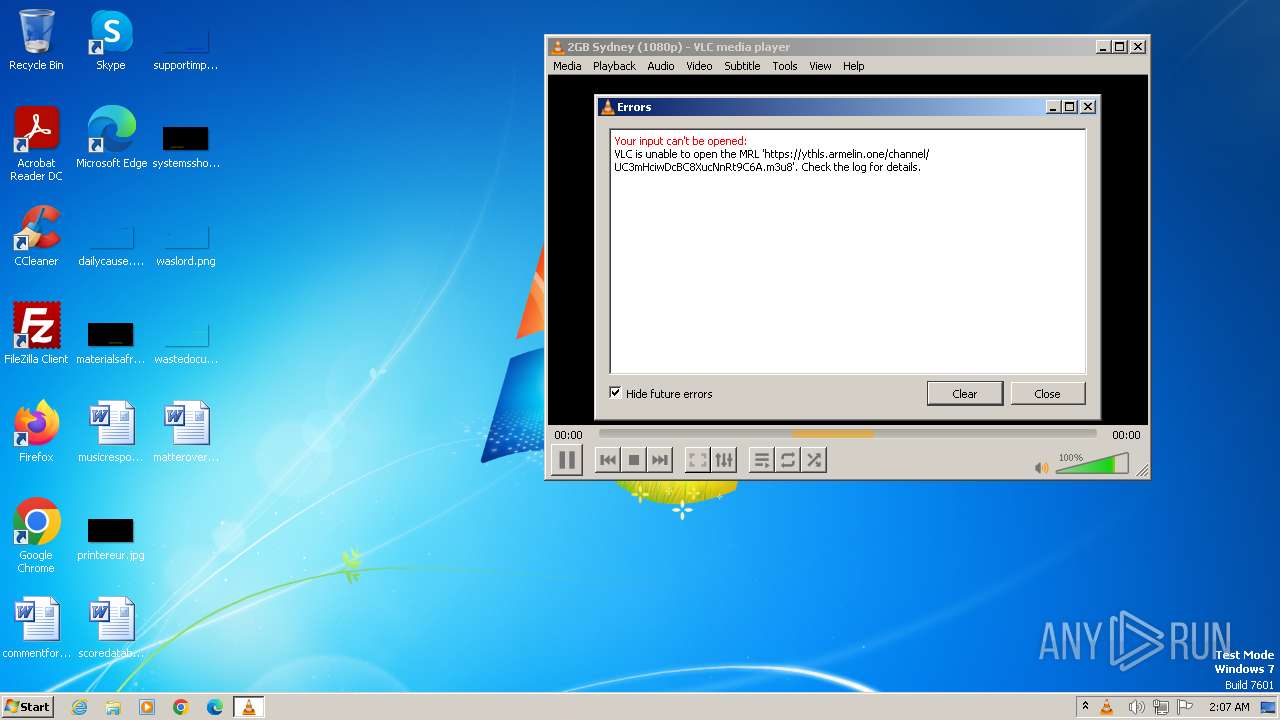
Task: Select the scoredatab Word document
Action: pyautogui.click(x=111, y=628)
